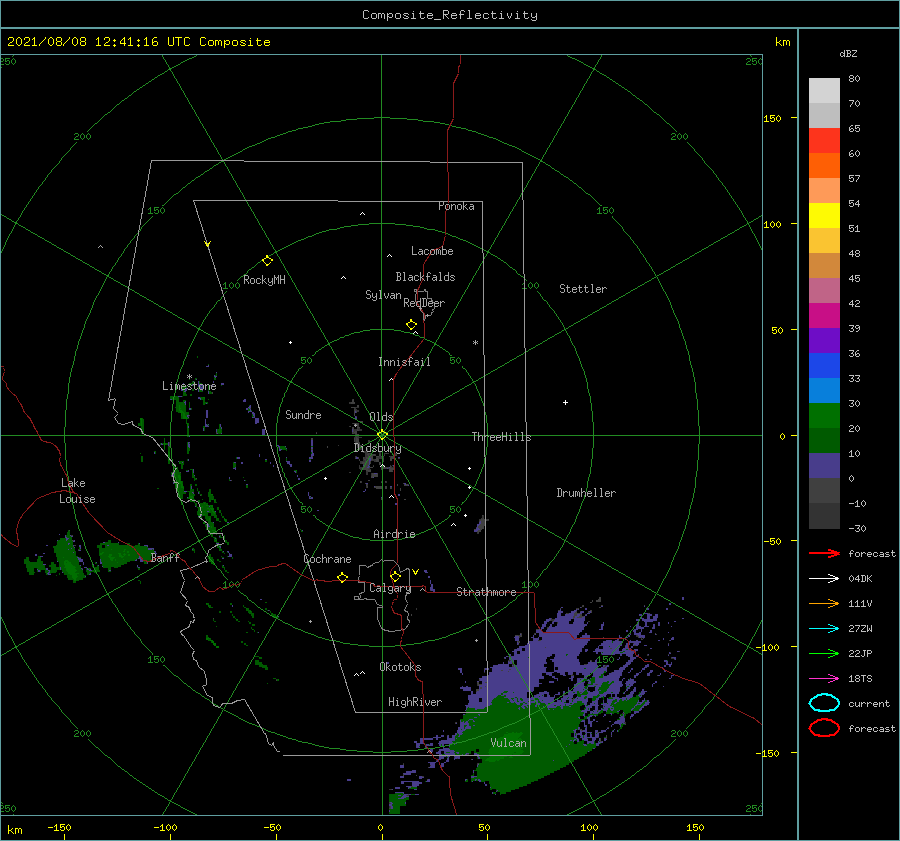The image size is (900, 841).
Task: Click the Didsbury town label
Action: [377, 448]
